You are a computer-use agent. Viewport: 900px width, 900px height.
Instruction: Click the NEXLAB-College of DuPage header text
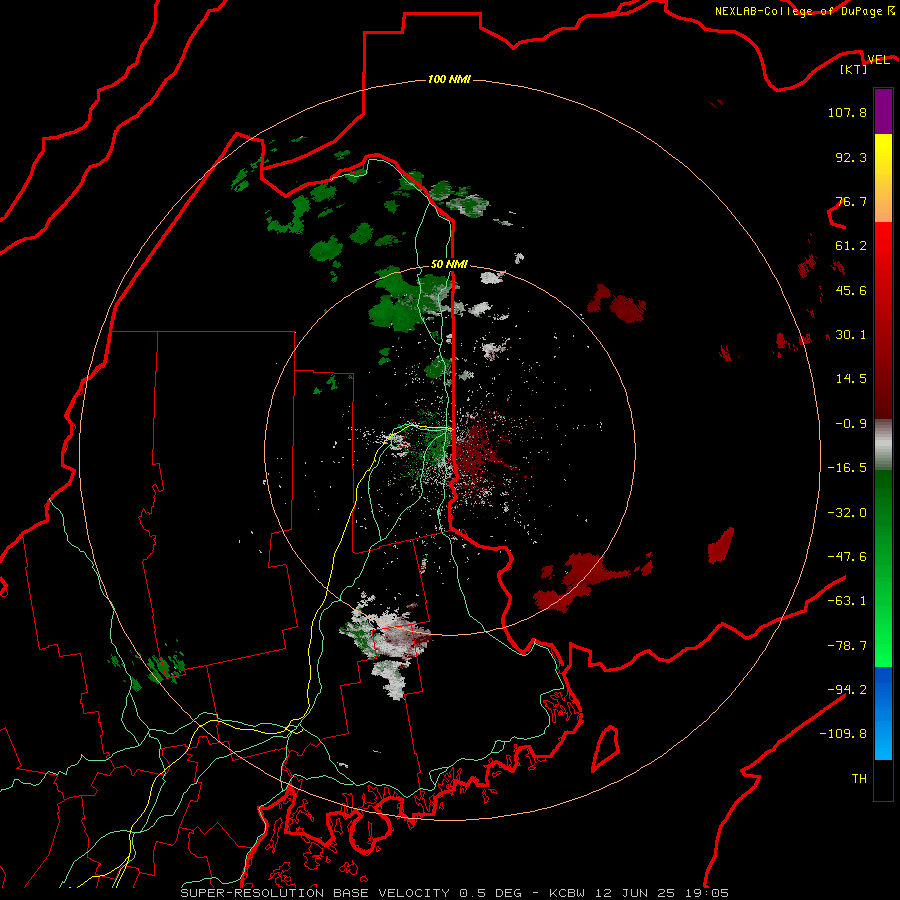[798, 11]
